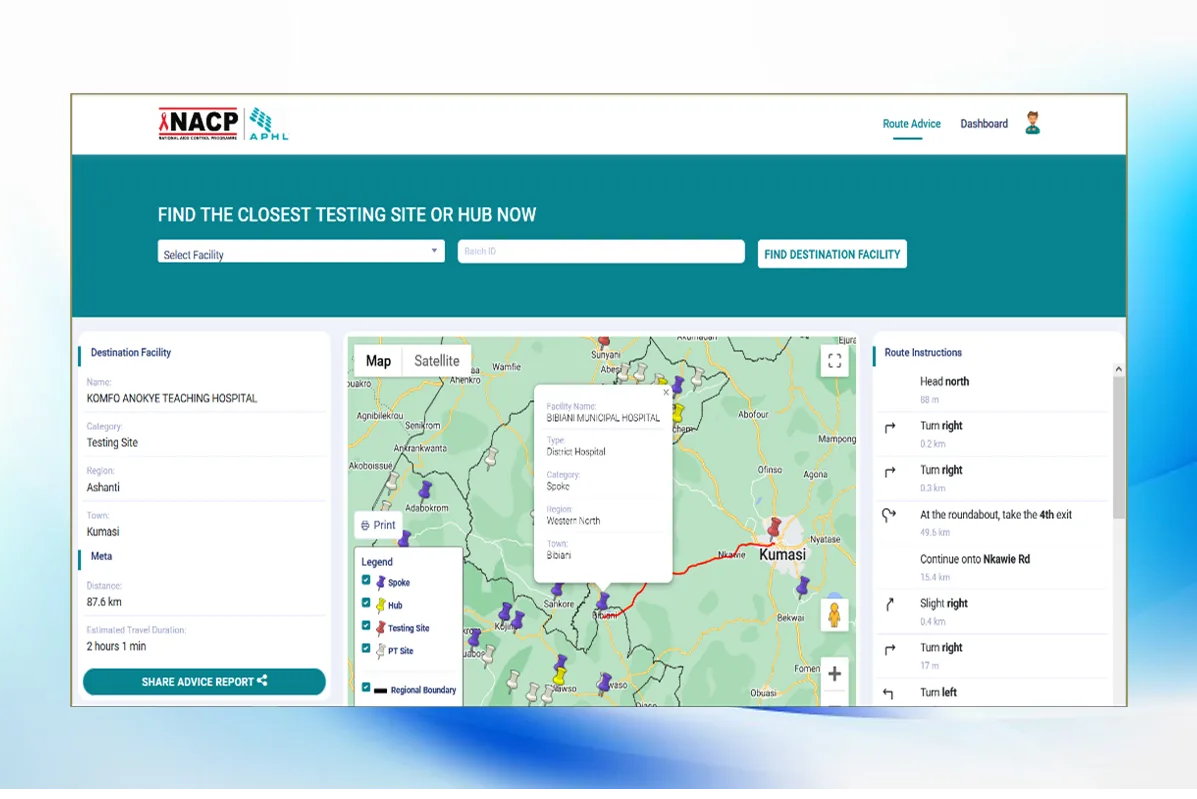Click the purple pin southeast of Kumasi
The image size is (1197, 799).
pyautogui.click(x=802, y=586)
